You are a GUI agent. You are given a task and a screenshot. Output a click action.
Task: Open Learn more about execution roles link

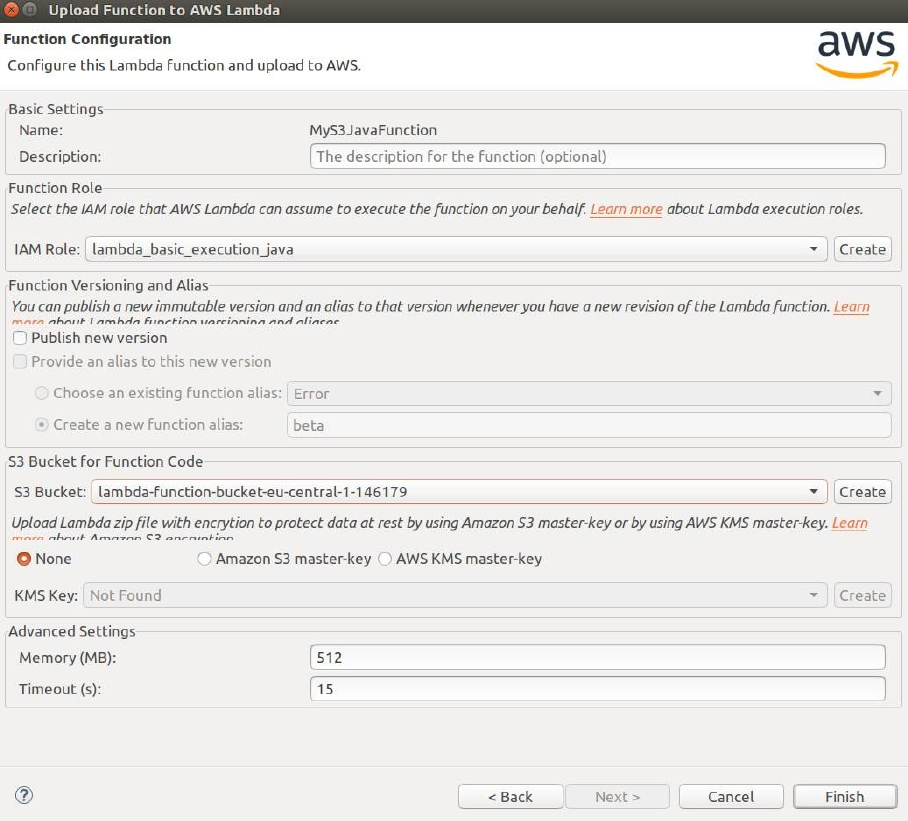626,209
